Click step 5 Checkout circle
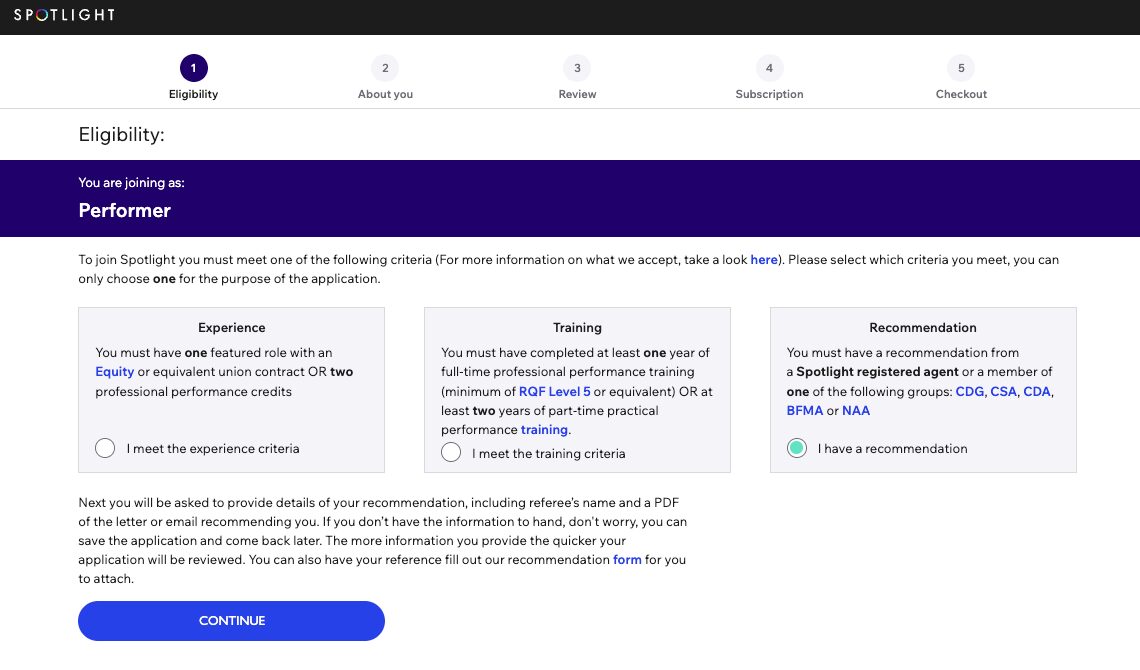Viewport: 1140px width, 670px height. (x=961, y=67)
